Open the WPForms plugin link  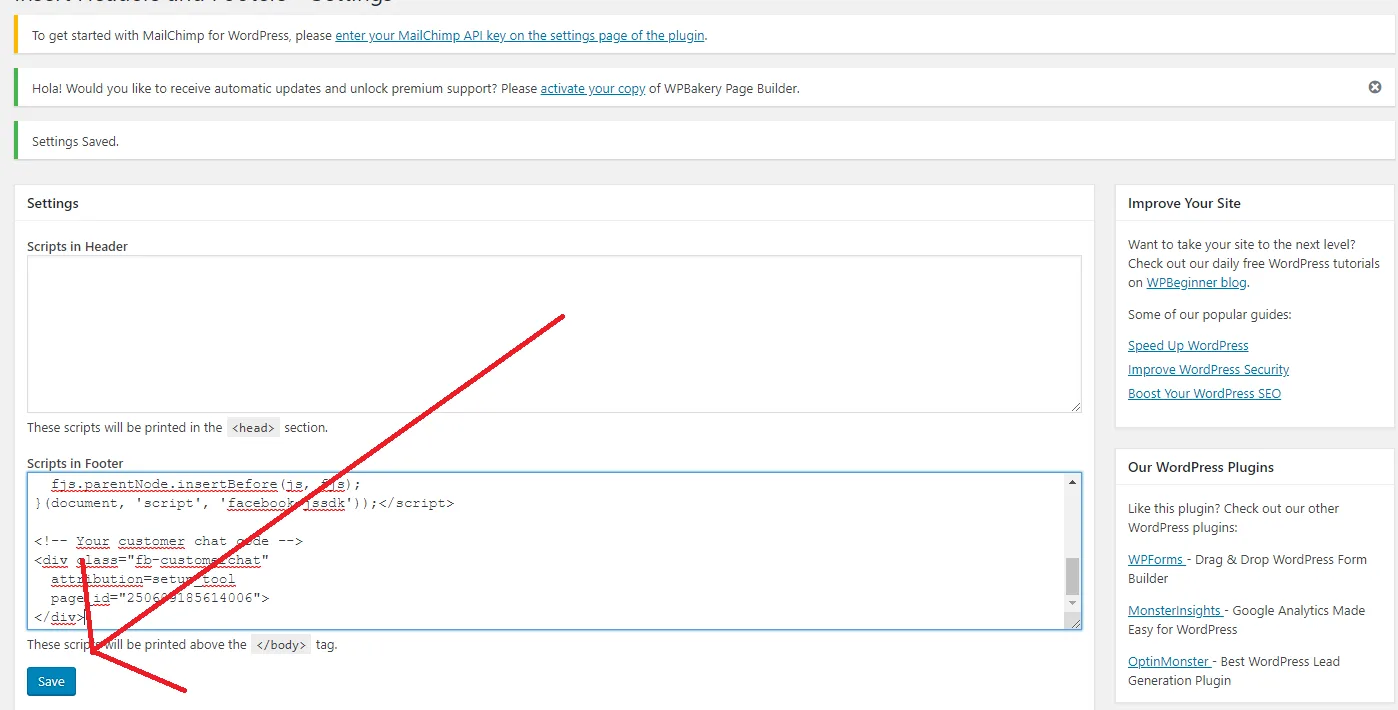[x=1157, y=559]
